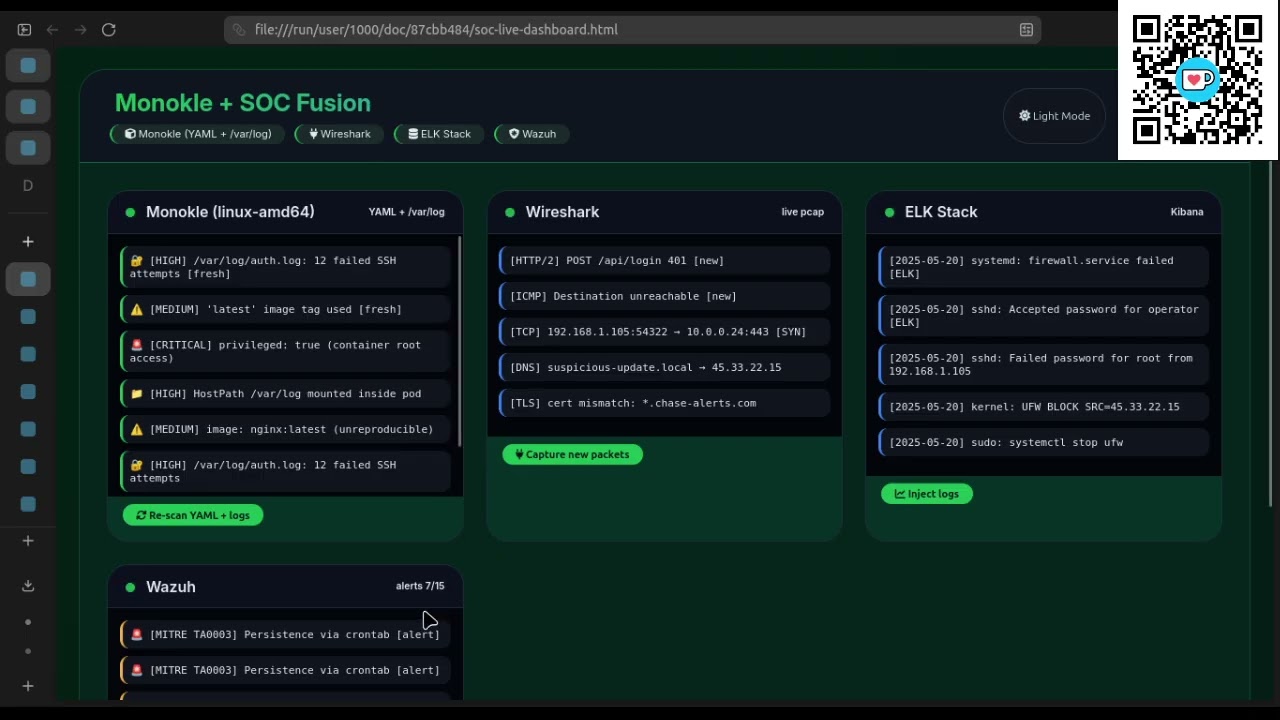This screenshot has height=720, width=1280.
Task: Select the 'D' item in browser sidebar
Action: pyautogui.click(x=28, y=185)
